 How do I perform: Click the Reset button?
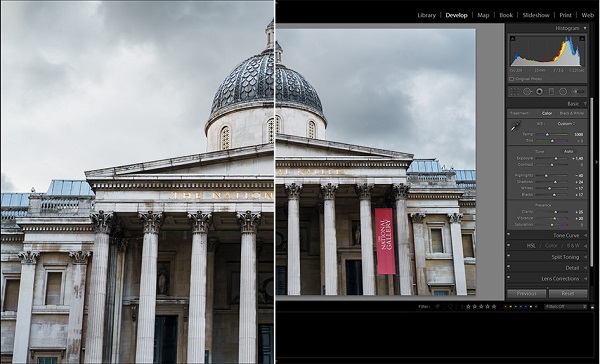pos(568,294)
